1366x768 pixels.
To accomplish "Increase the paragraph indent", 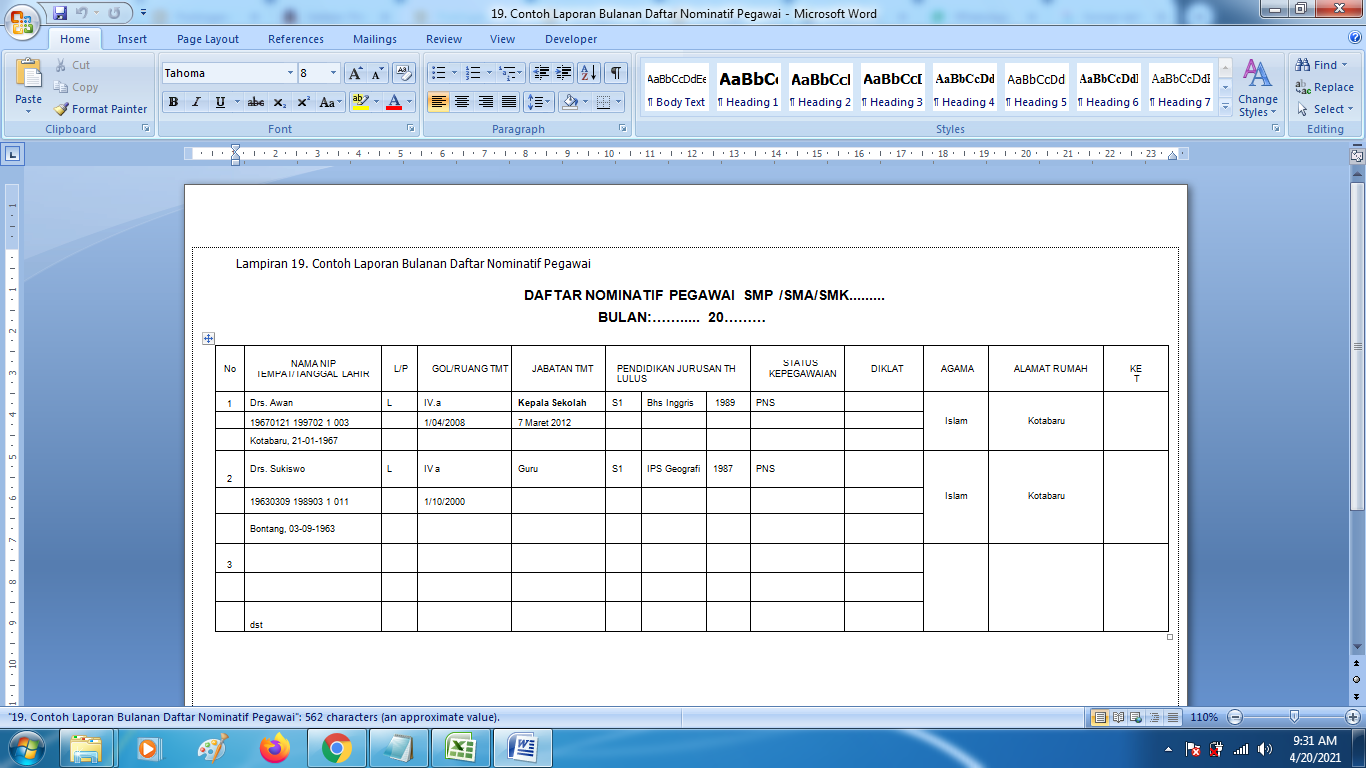I will pyautogui.click(x=564, y=73).
